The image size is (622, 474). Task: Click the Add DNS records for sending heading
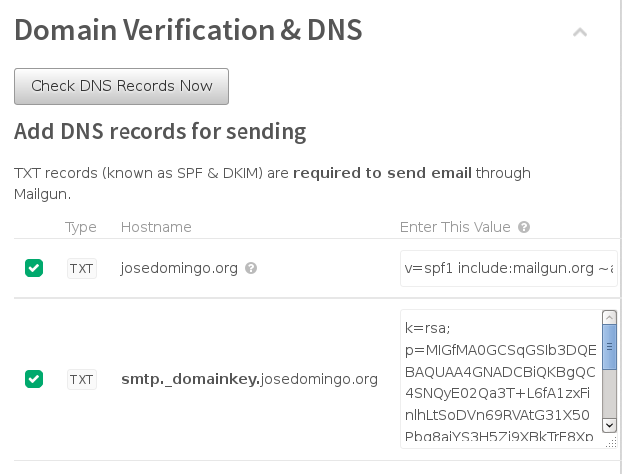160,131
